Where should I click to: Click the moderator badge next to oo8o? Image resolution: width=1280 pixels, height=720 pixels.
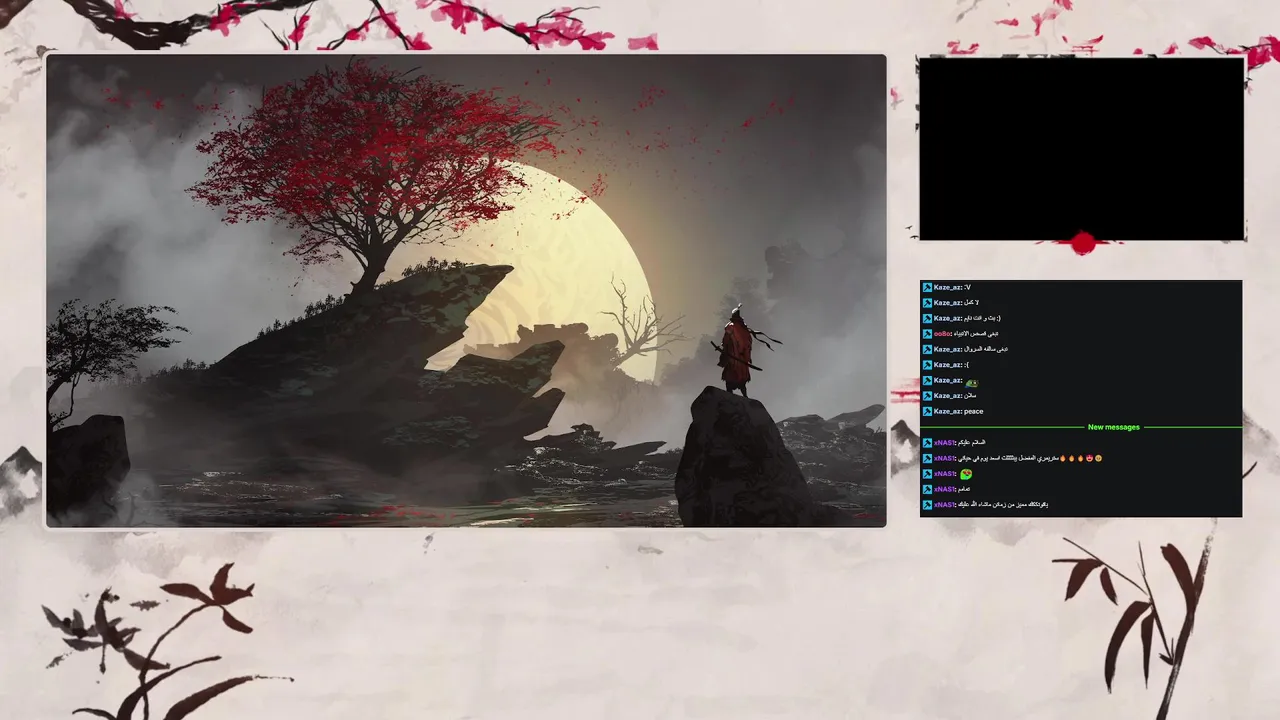click(x=927, y=334)
